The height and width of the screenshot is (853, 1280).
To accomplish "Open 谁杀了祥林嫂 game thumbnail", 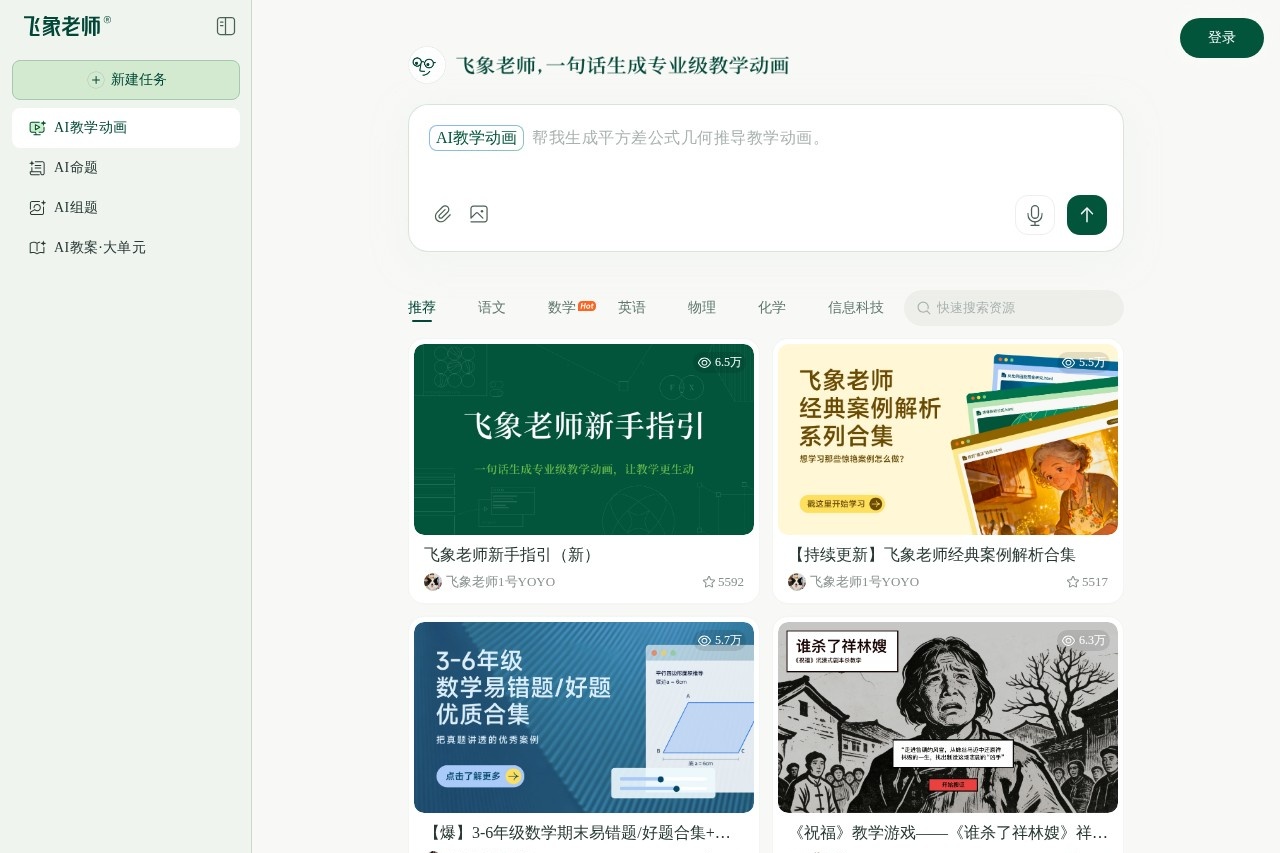I will tap(948, 717).
